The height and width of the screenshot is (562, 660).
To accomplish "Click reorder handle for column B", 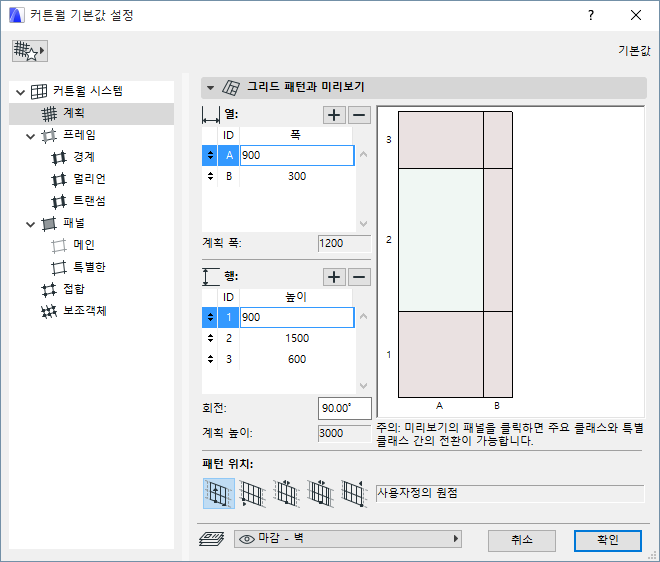I will pos(210,176).
